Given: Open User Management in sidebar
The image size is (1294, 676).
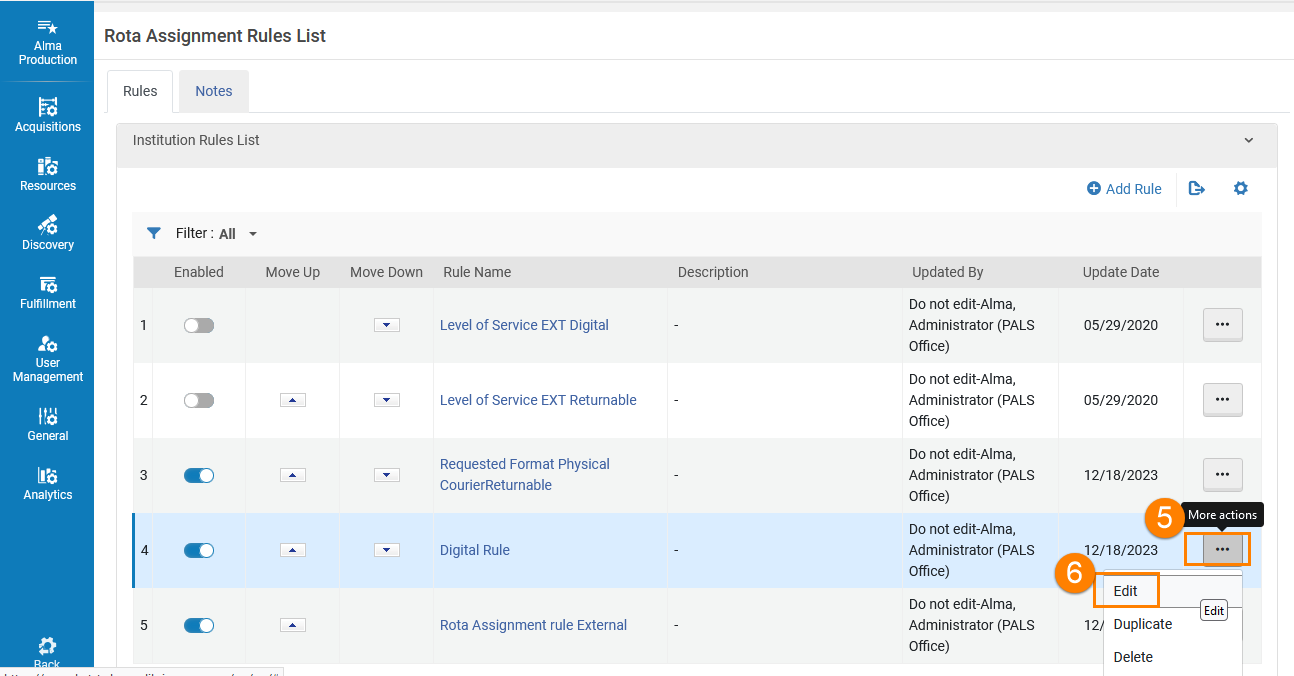Looking at the screenshot, I should (47, 357).
